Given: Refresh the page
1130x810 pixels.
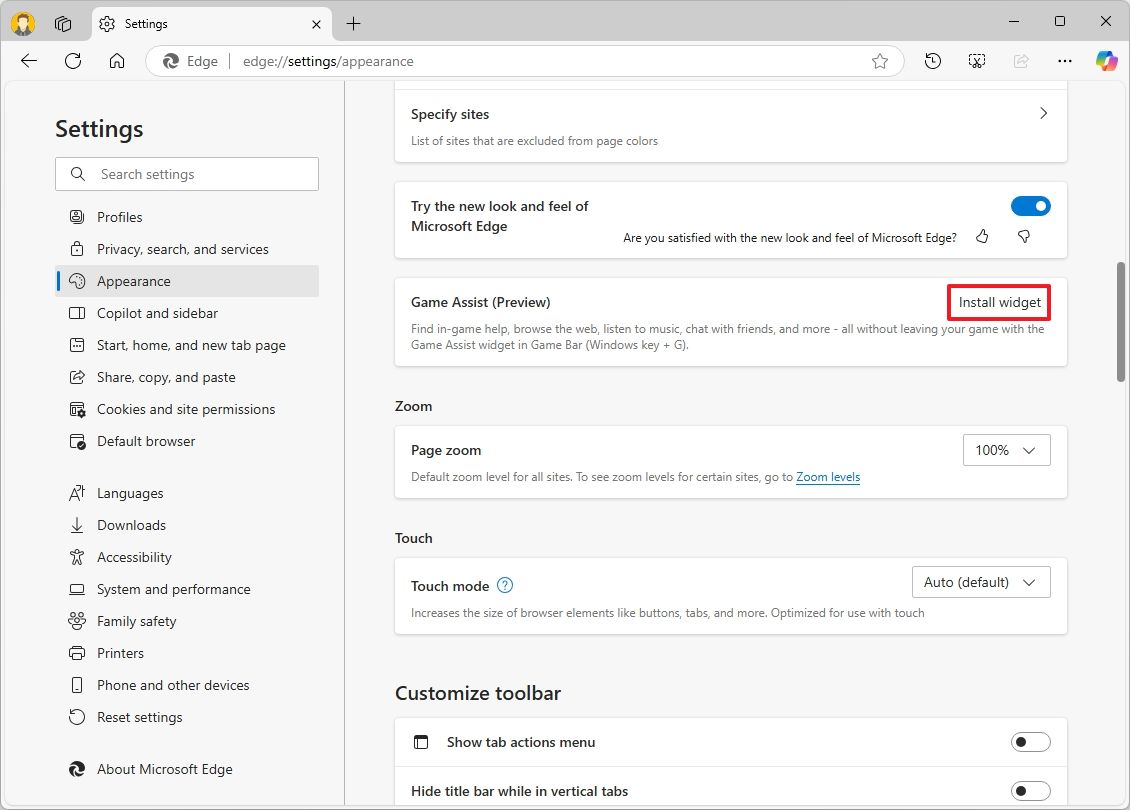Looking at the screenshot, I should 73,61.
